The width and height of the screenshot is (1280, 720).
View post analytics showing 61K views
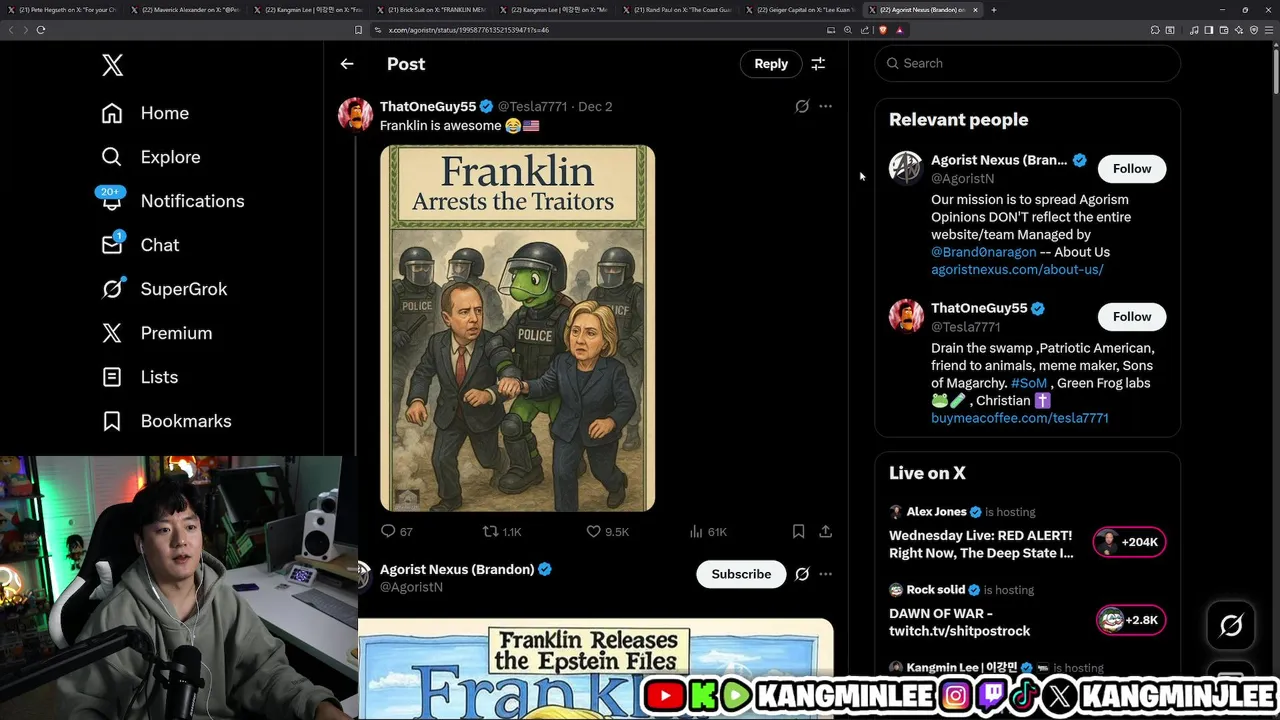click(x=708, y=532)
